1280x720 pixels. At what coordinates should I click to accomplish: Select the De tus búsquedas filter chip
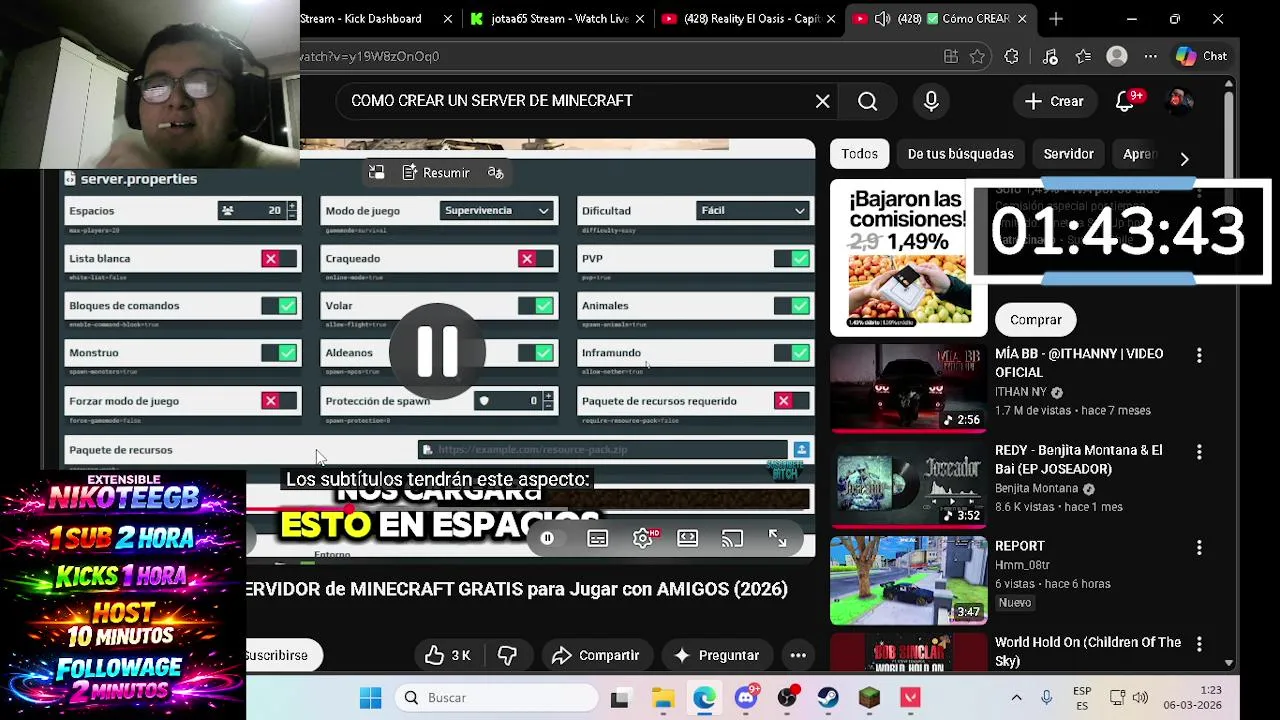click(x=961, y=154)
